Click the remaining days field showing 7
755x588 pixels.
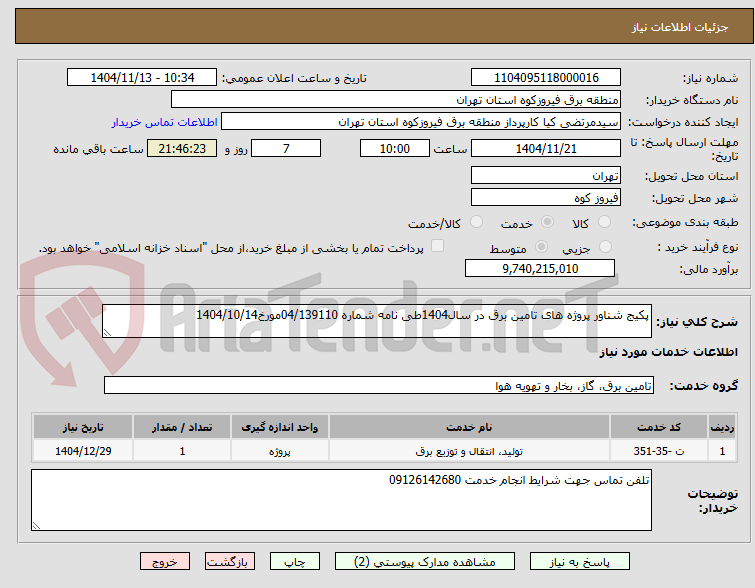(286, 148)
